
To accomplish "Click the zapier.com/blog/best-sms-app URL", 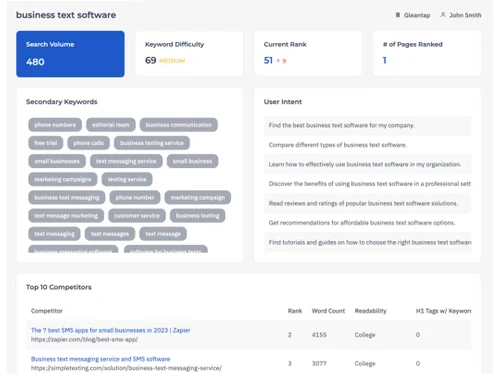I will pyautogui.click(x=84, y=339).
